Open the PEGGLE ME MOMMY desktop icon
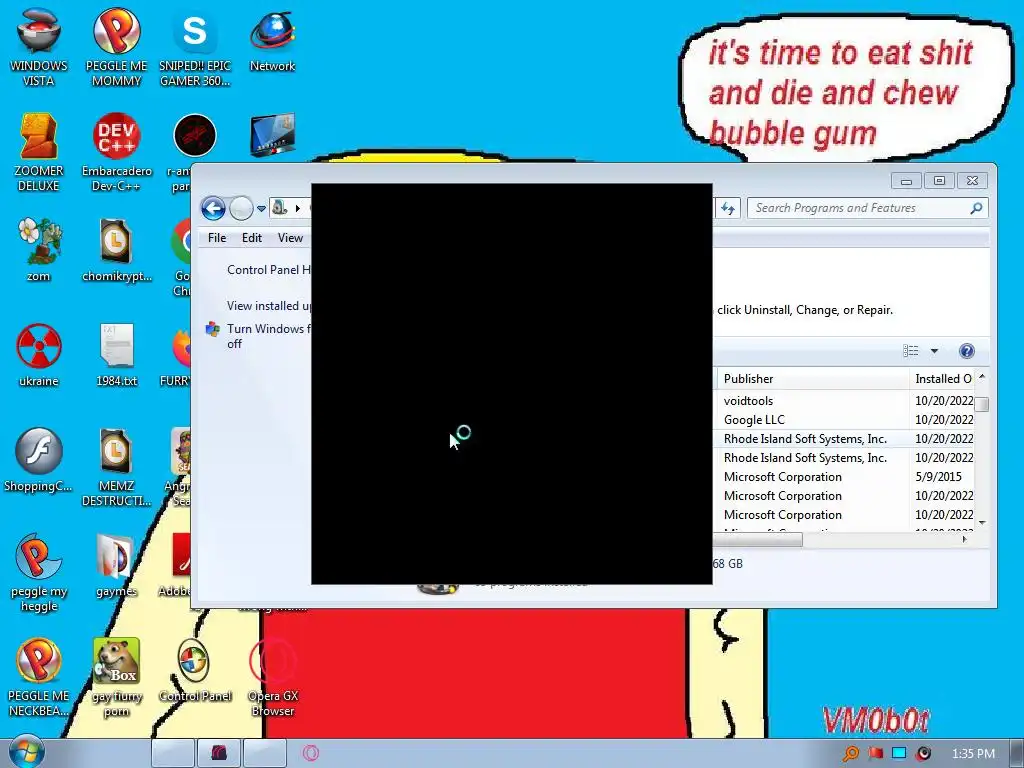The width and height of the screenshot is (1024, 768). point(116,46)
